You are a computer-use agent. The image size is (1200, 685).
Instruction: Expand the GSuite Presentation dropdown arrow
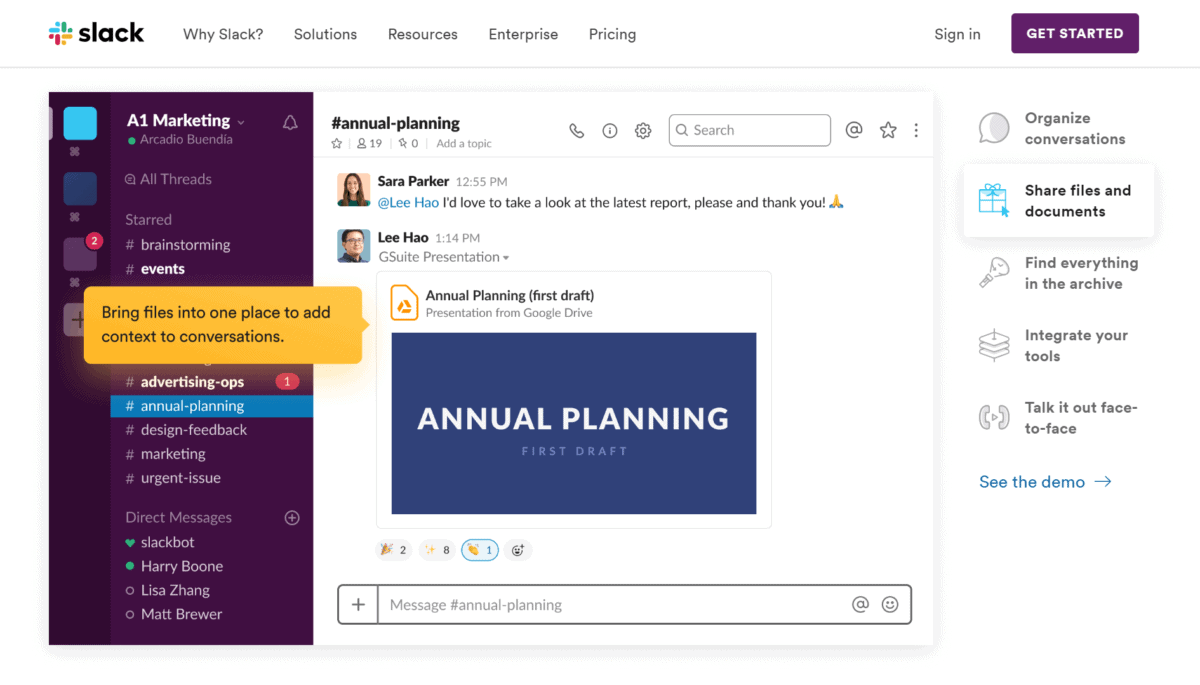pyautogui.click(x=506, y=258)
